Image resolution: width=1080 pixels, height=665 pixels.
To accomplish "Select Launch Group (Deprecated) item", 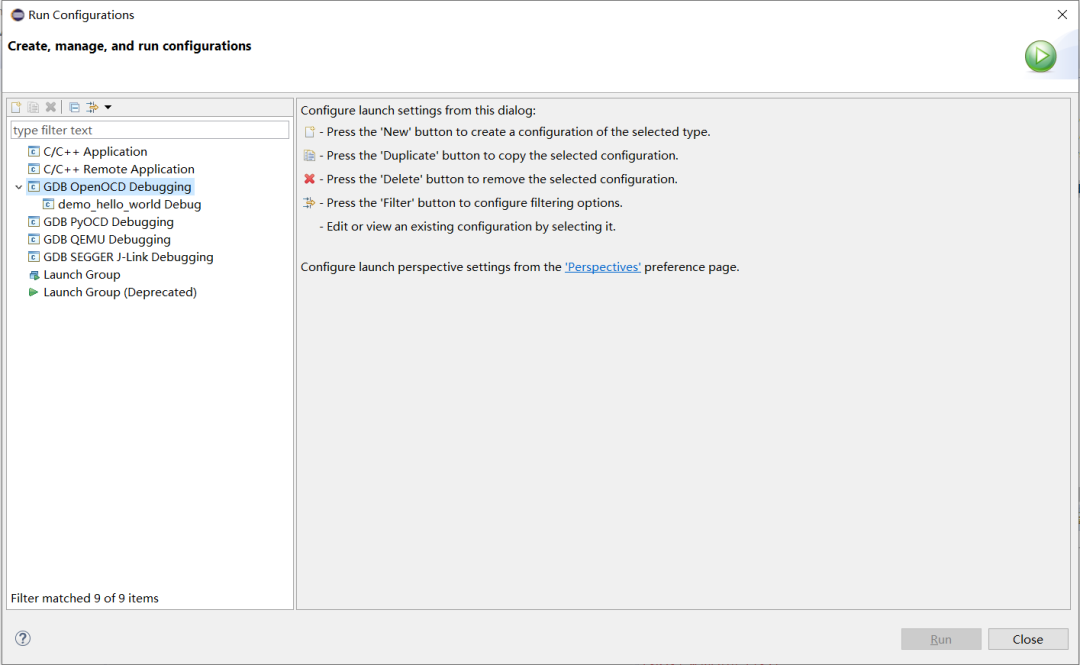I will point(120,292).
